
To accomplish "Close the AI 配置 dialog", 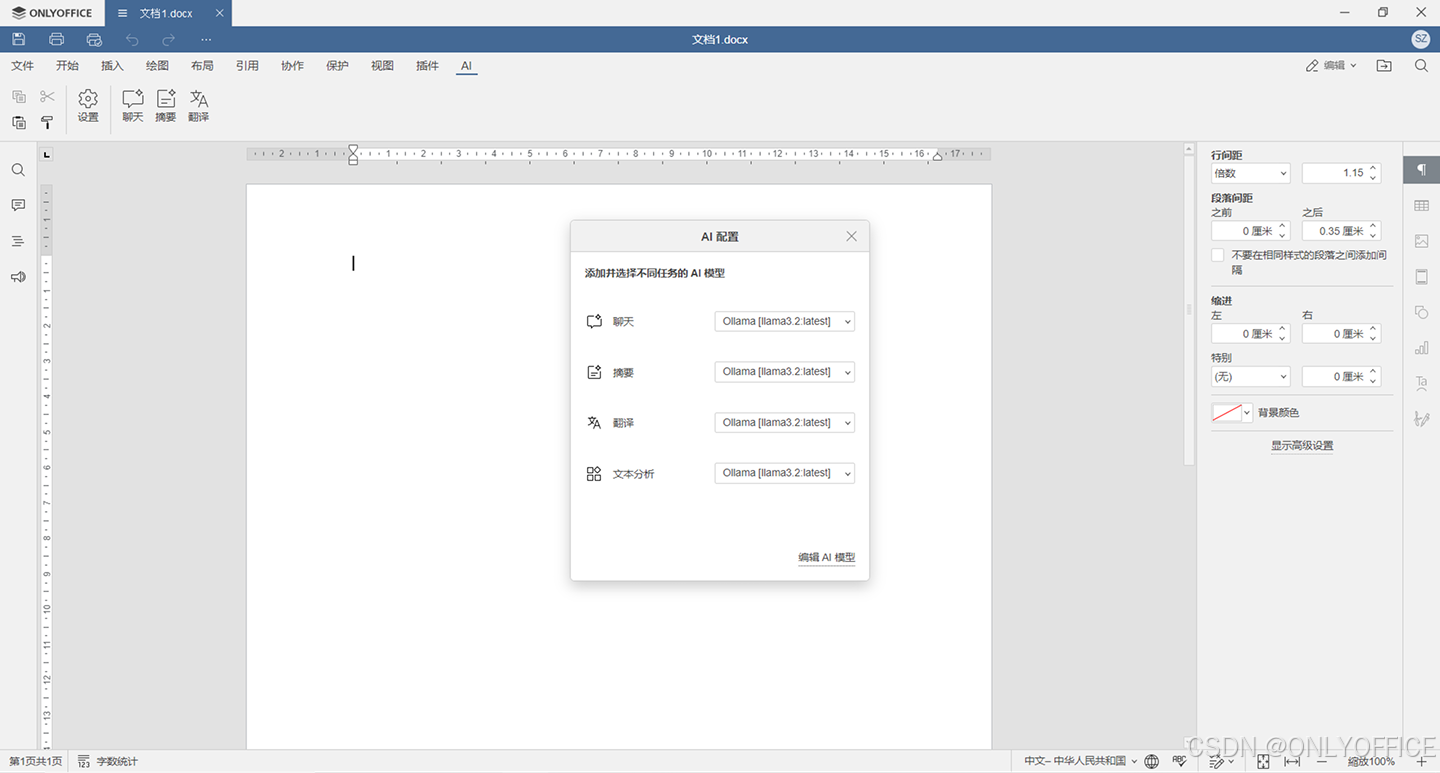I will coord(851,236).
